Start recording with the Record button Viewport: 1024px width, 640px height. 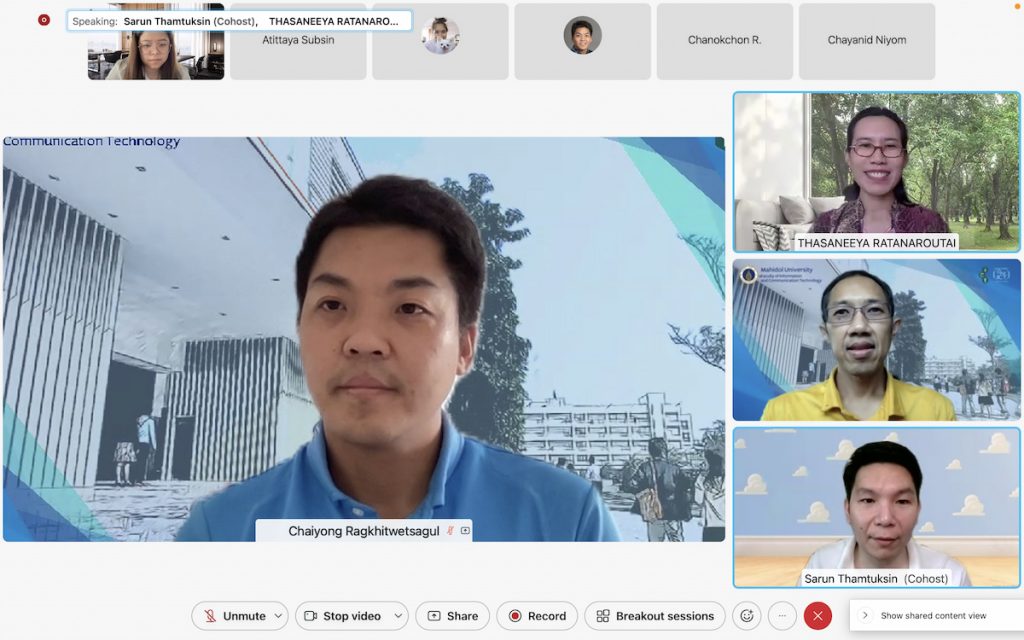pos(537,616)
